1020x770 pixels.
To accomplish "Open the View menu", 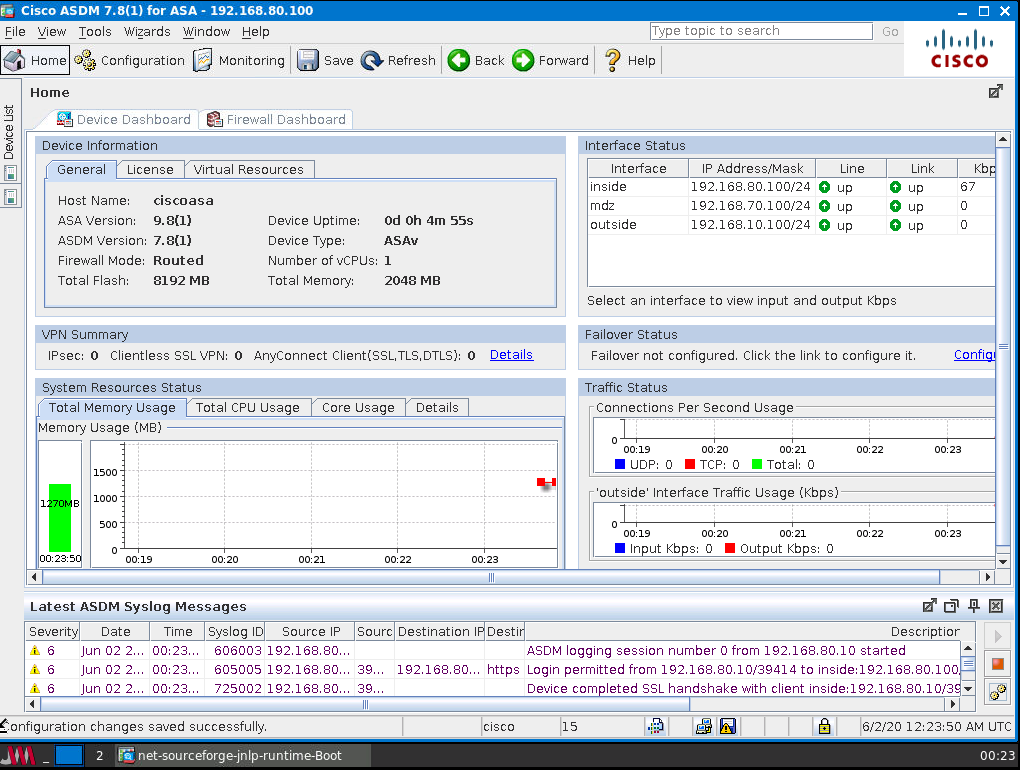I will [51, 31].
